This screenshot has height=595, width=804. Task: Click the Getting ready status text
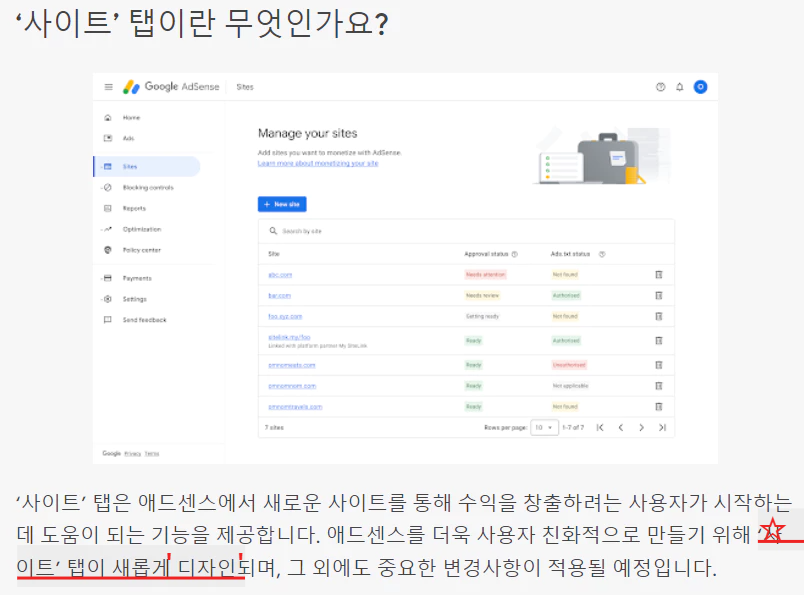click(x=482, y=316)
